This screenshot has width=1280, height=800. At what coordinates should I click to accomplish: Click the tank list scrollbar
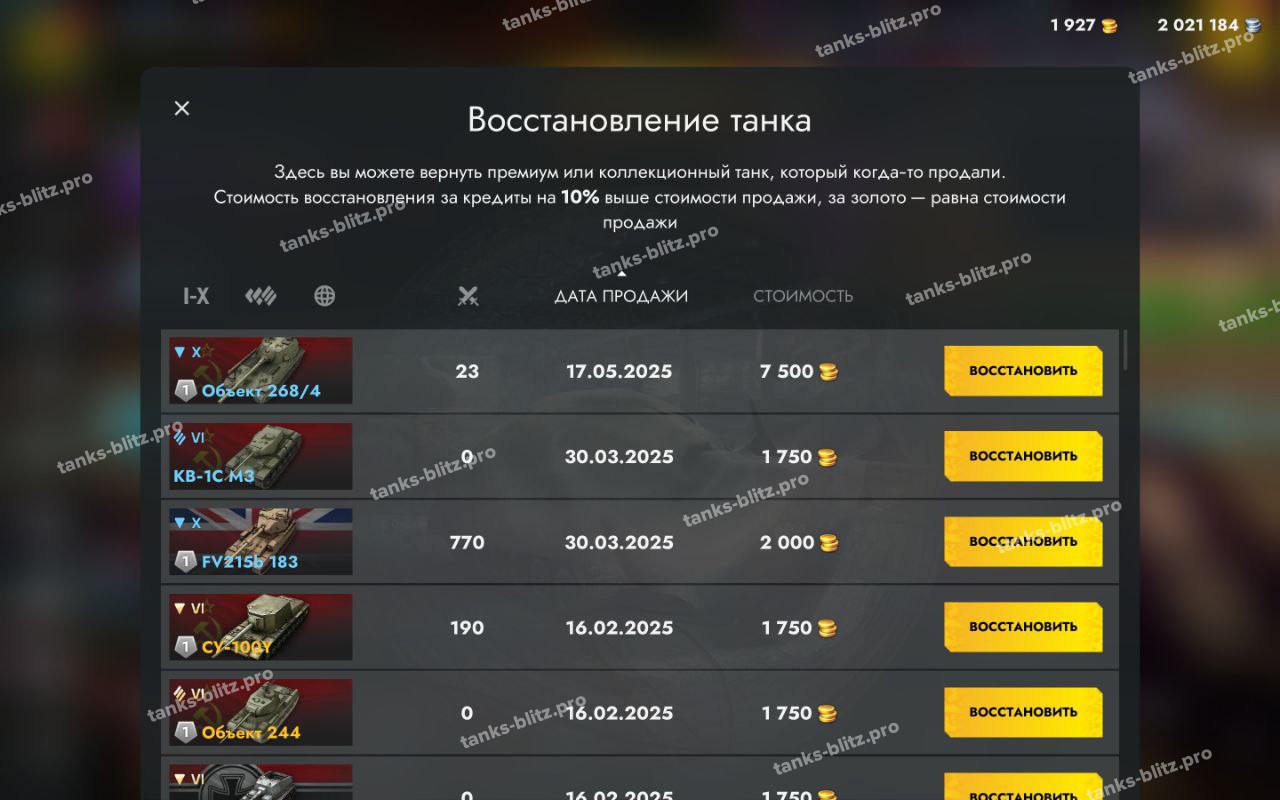tap(1125, 350)
